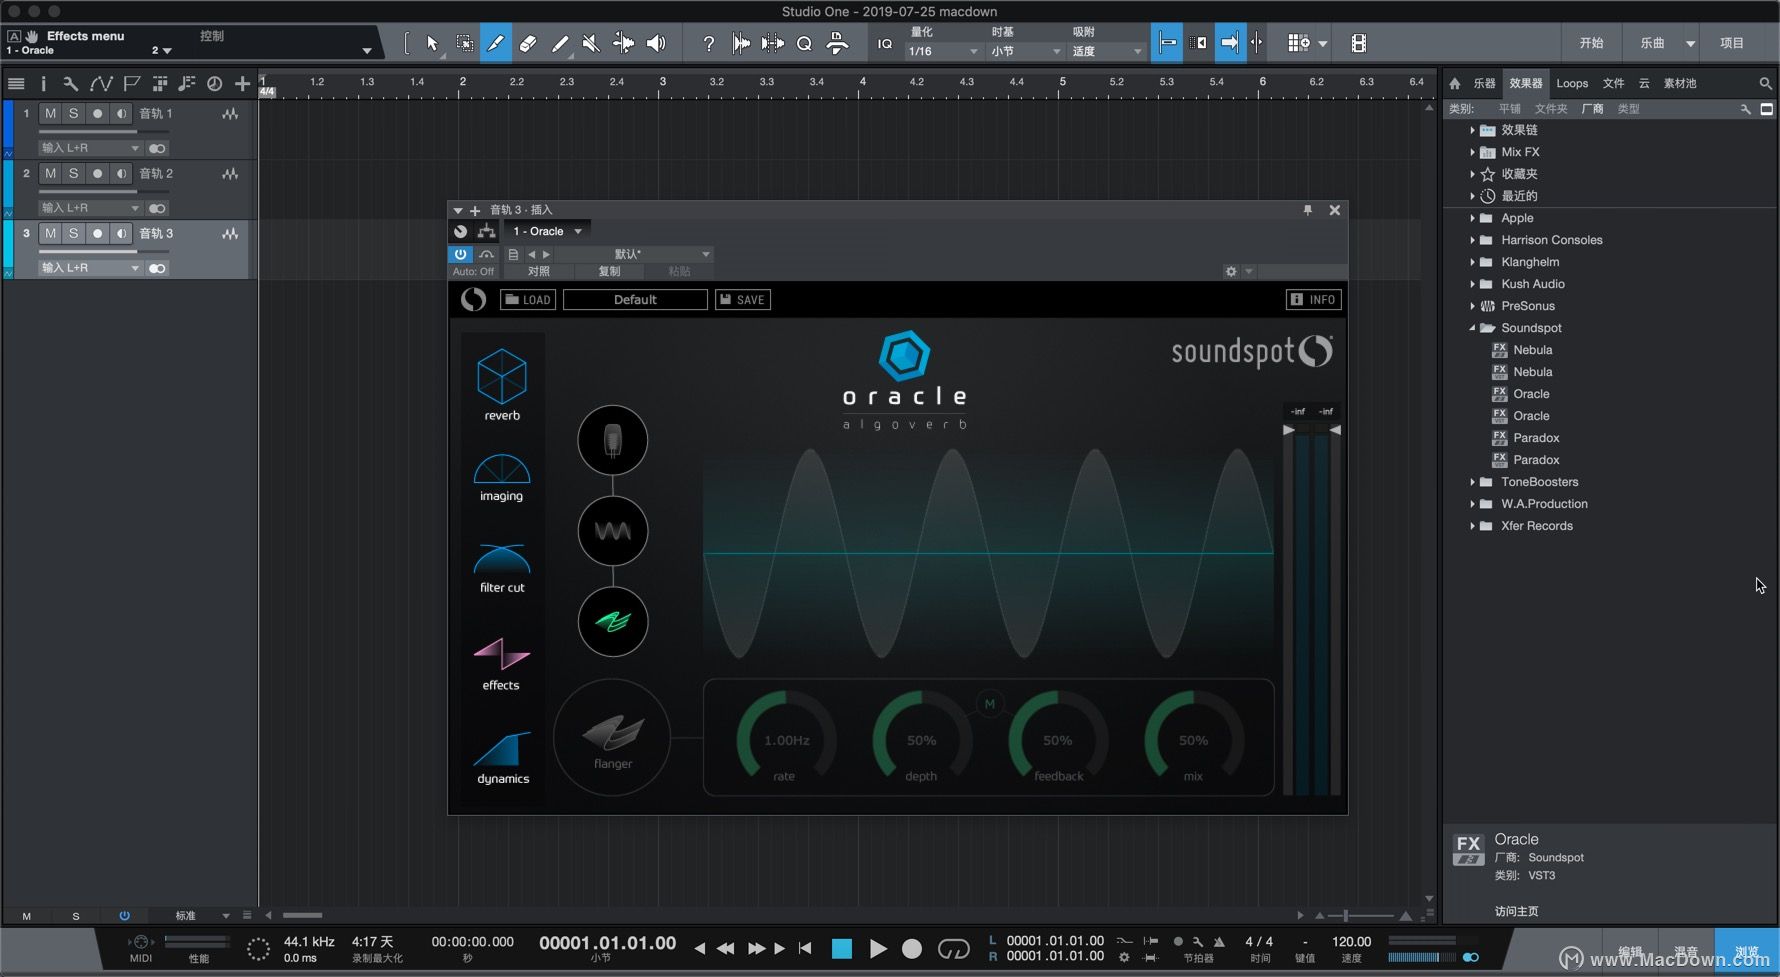The height and width of the screenshot is (977, 1780).
Task: Expand the ToneBoosters vendor folder
Action: pyautogui.click(x=1472, y=482)
